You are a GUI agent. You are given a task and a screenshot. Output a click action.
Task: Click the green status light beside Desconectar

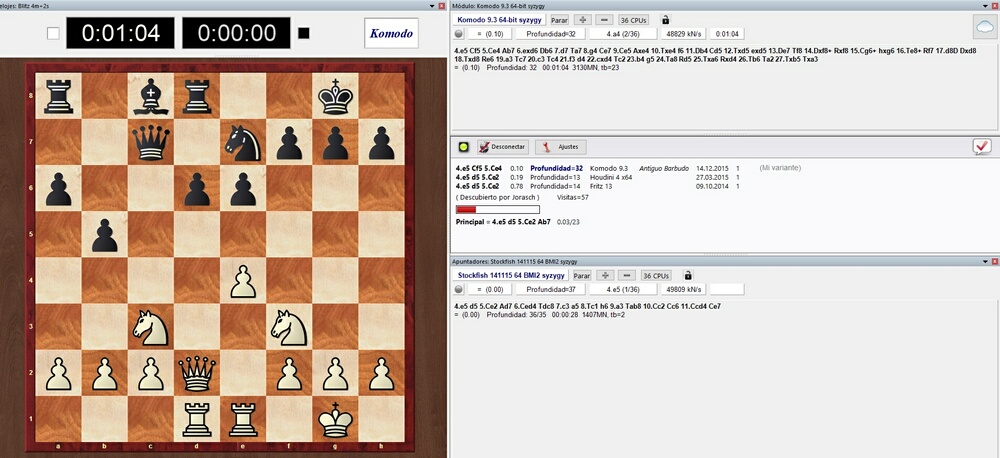(464, 147)
